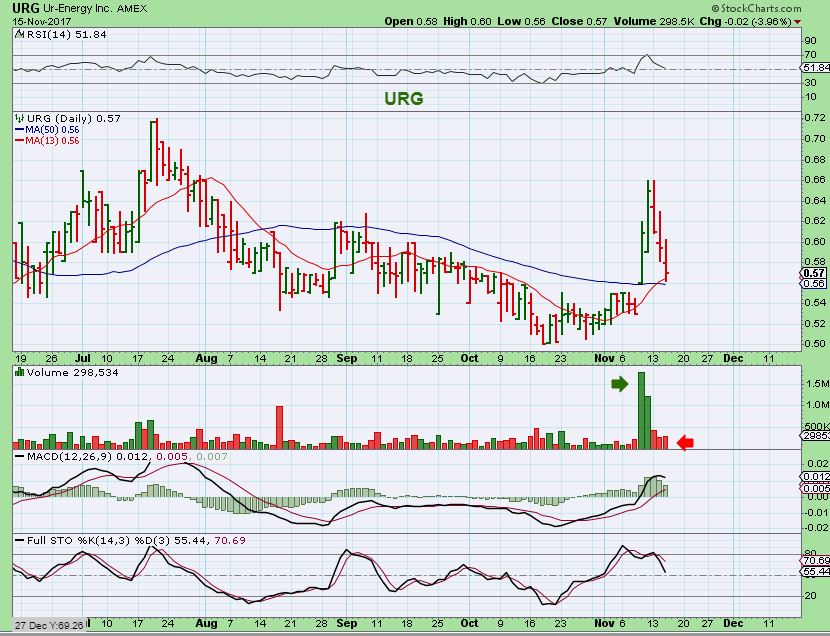
Task: Click the 0.66 price axis label
Action: (x=817, y=179)
